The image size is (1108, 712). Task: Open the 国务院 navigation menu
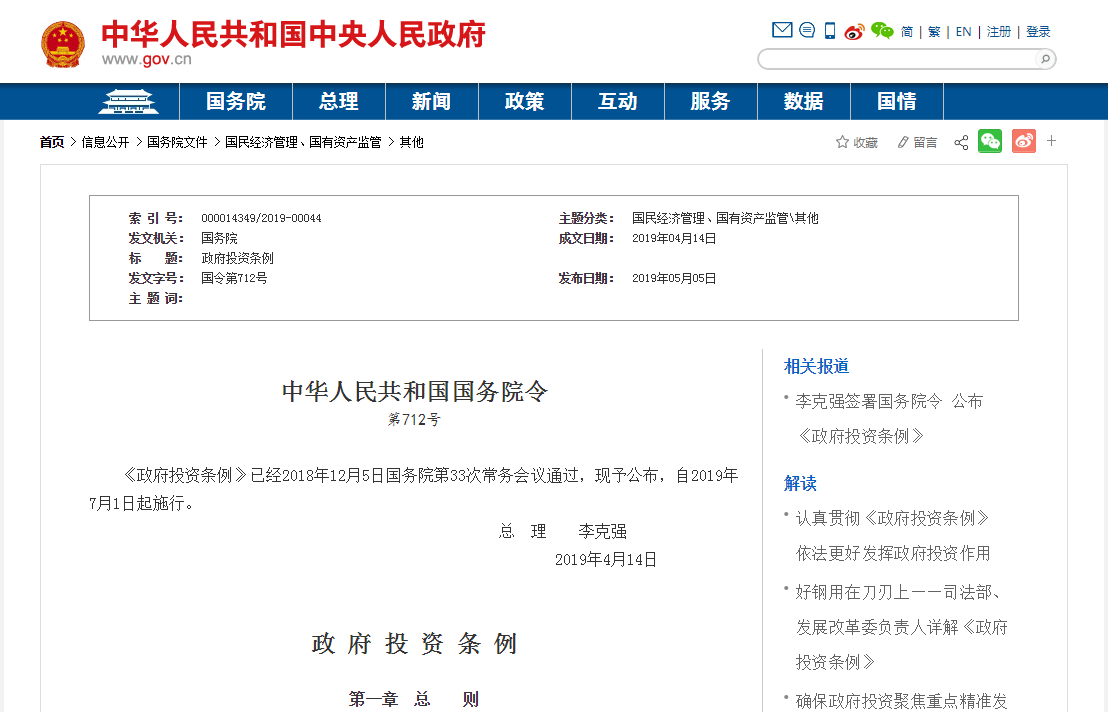point(236,101)
